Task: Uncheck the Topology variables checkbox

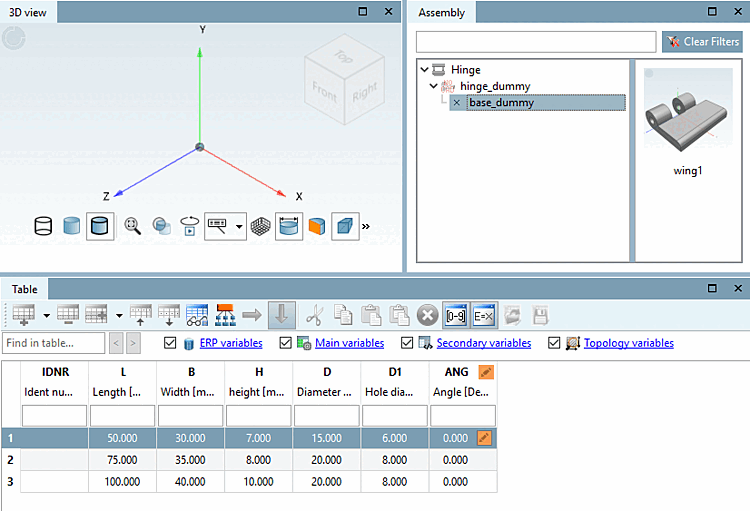Action: pos(554,343)
